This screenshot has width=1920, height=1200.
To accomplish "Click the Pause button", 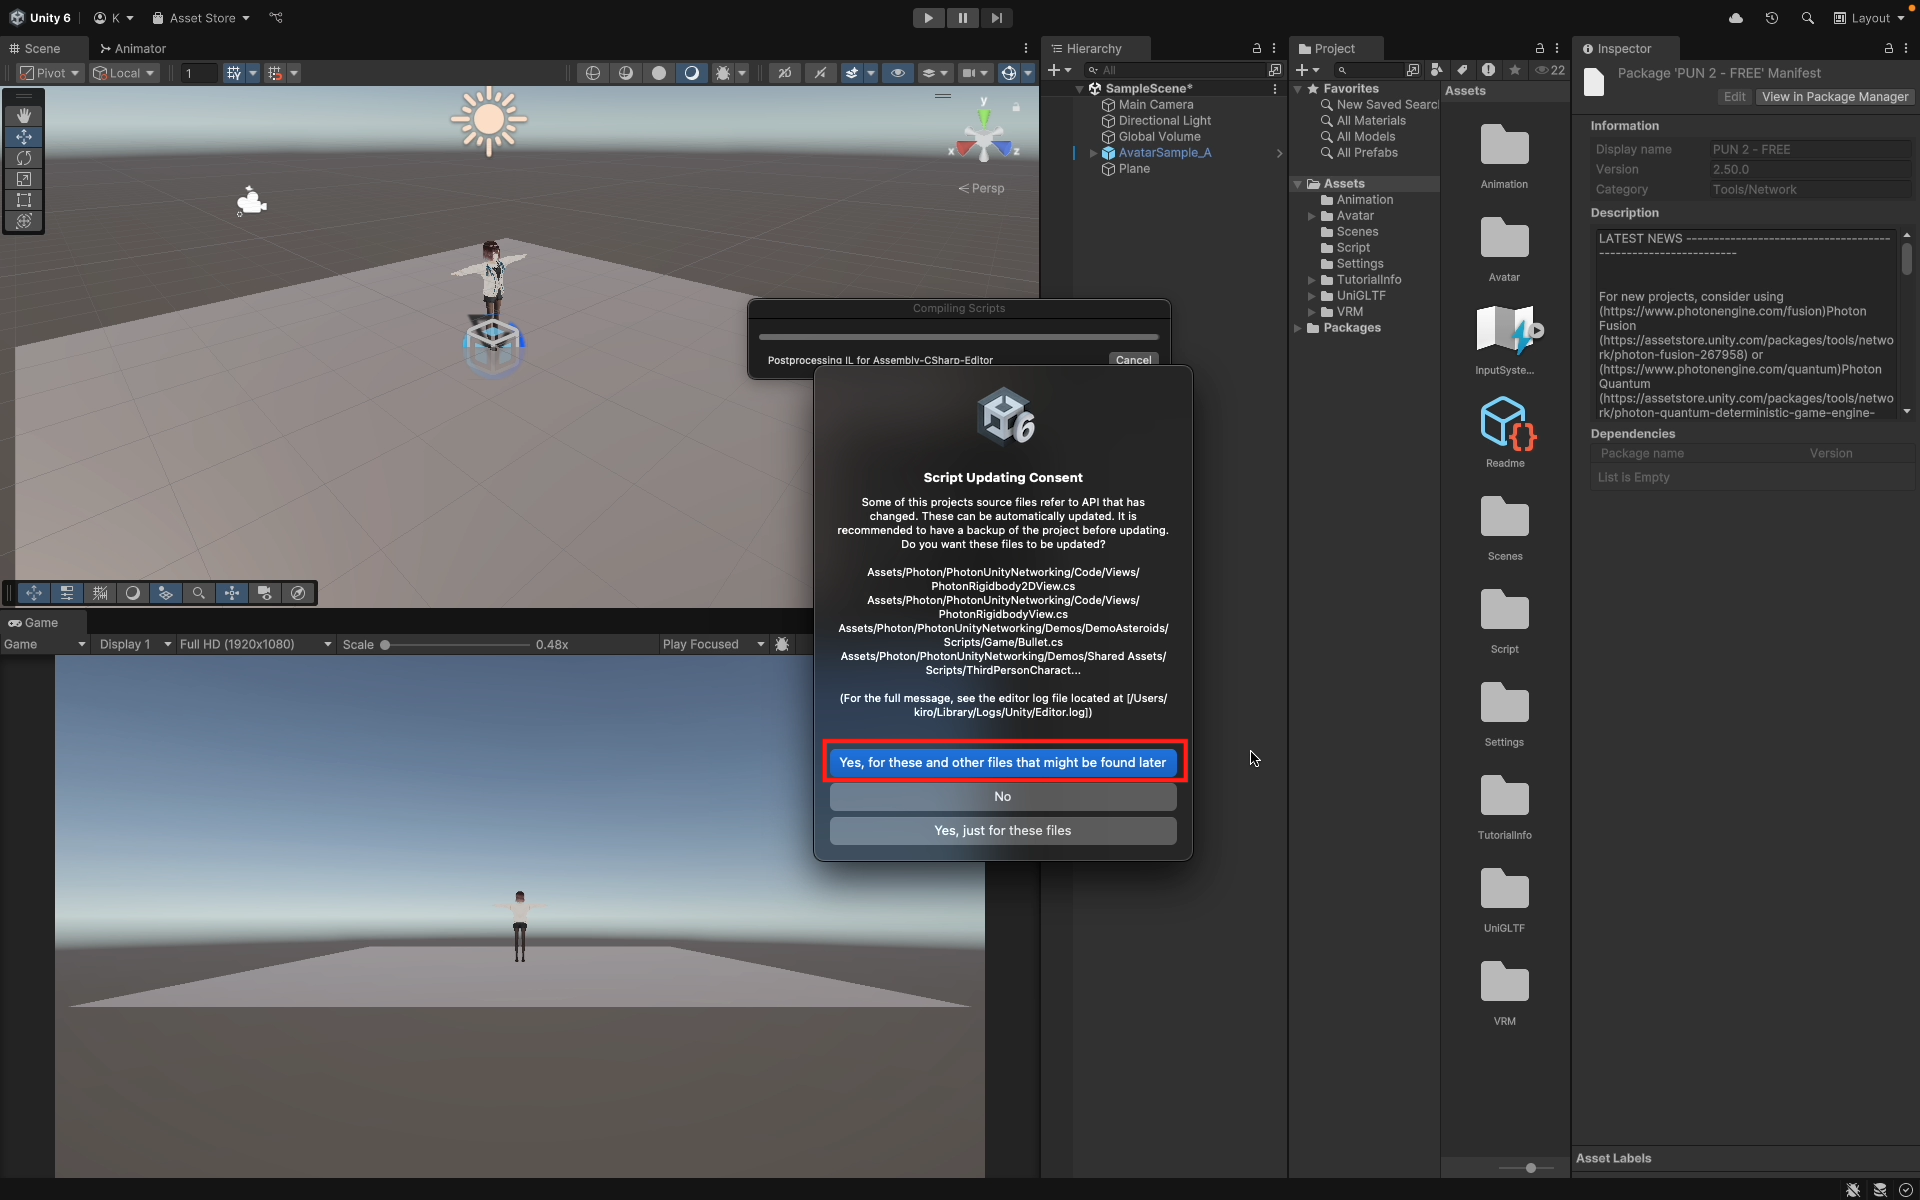I will pyautogui.click(x=962, y=18).
